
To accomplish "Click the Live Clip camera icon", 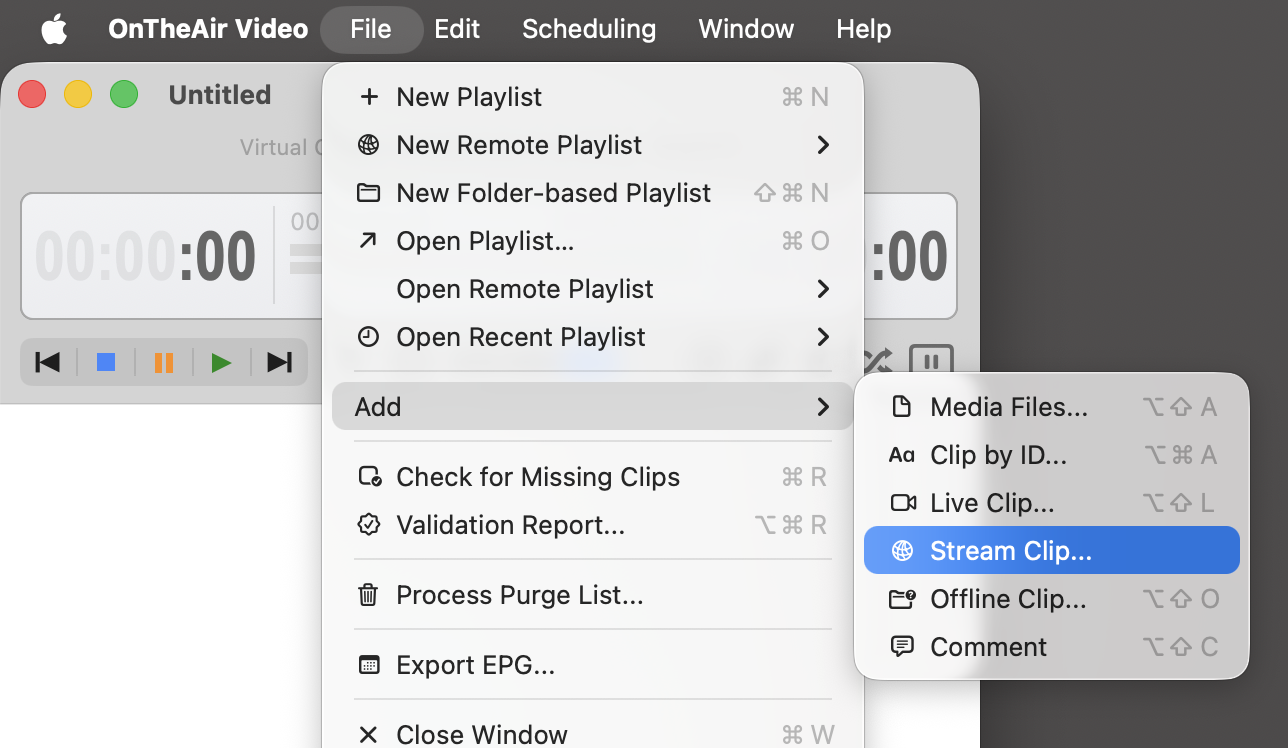I will tap(903, 503).
